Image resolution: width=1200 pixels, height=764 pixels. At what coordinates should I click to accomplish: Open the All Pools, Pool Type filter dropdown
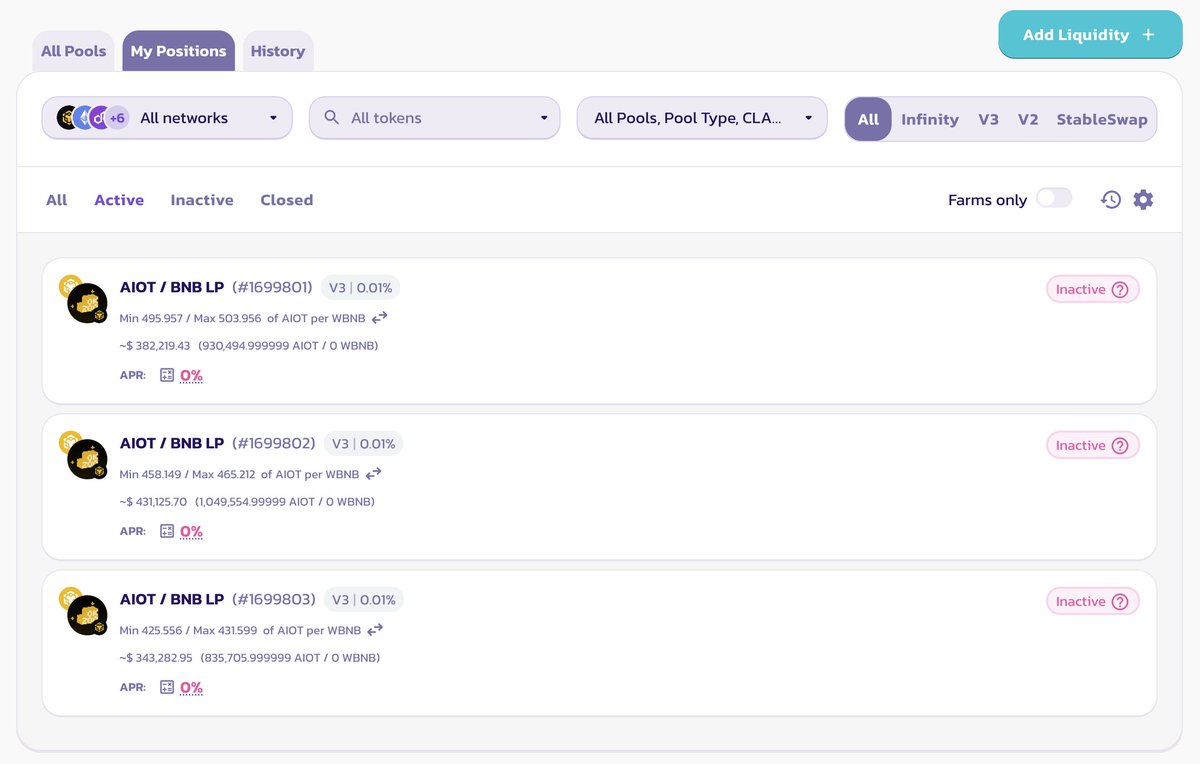coord(702,118)
